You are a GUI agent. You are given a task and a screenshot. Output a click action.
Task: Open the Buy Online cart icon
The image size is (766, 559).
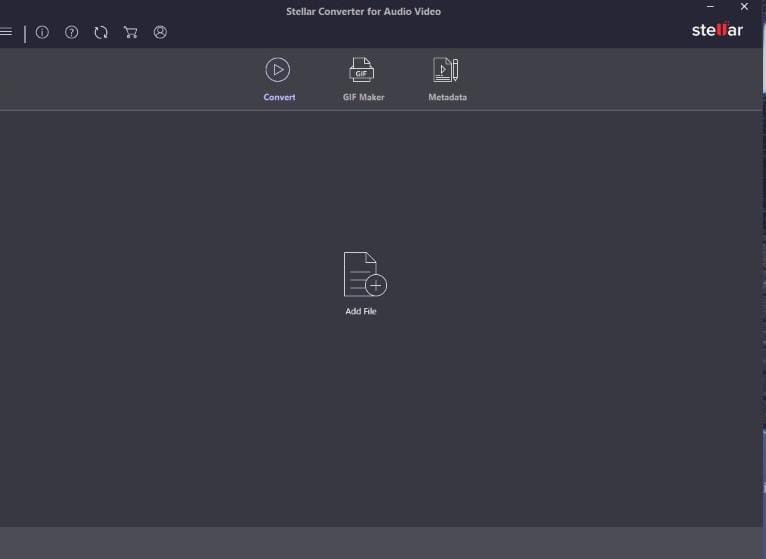pos(130,32)
